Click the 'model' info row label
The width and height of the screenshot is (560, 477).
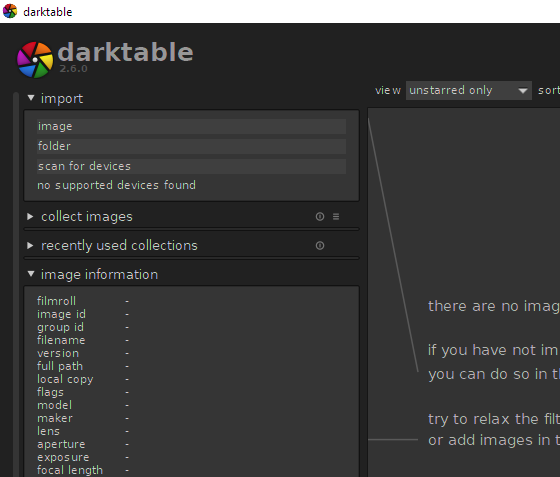pyautogui.click(x=55, y=405)
